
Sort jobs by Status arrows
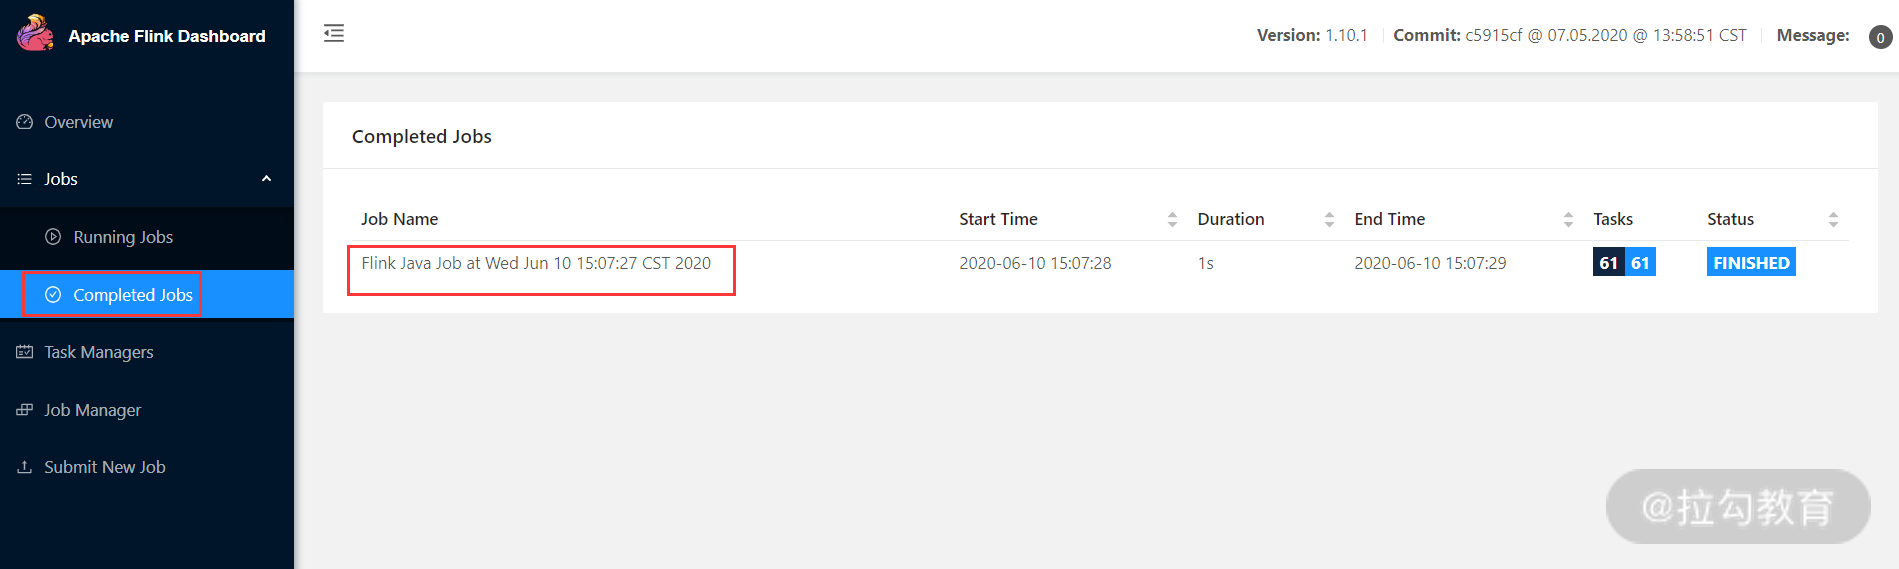[1833, 220]
